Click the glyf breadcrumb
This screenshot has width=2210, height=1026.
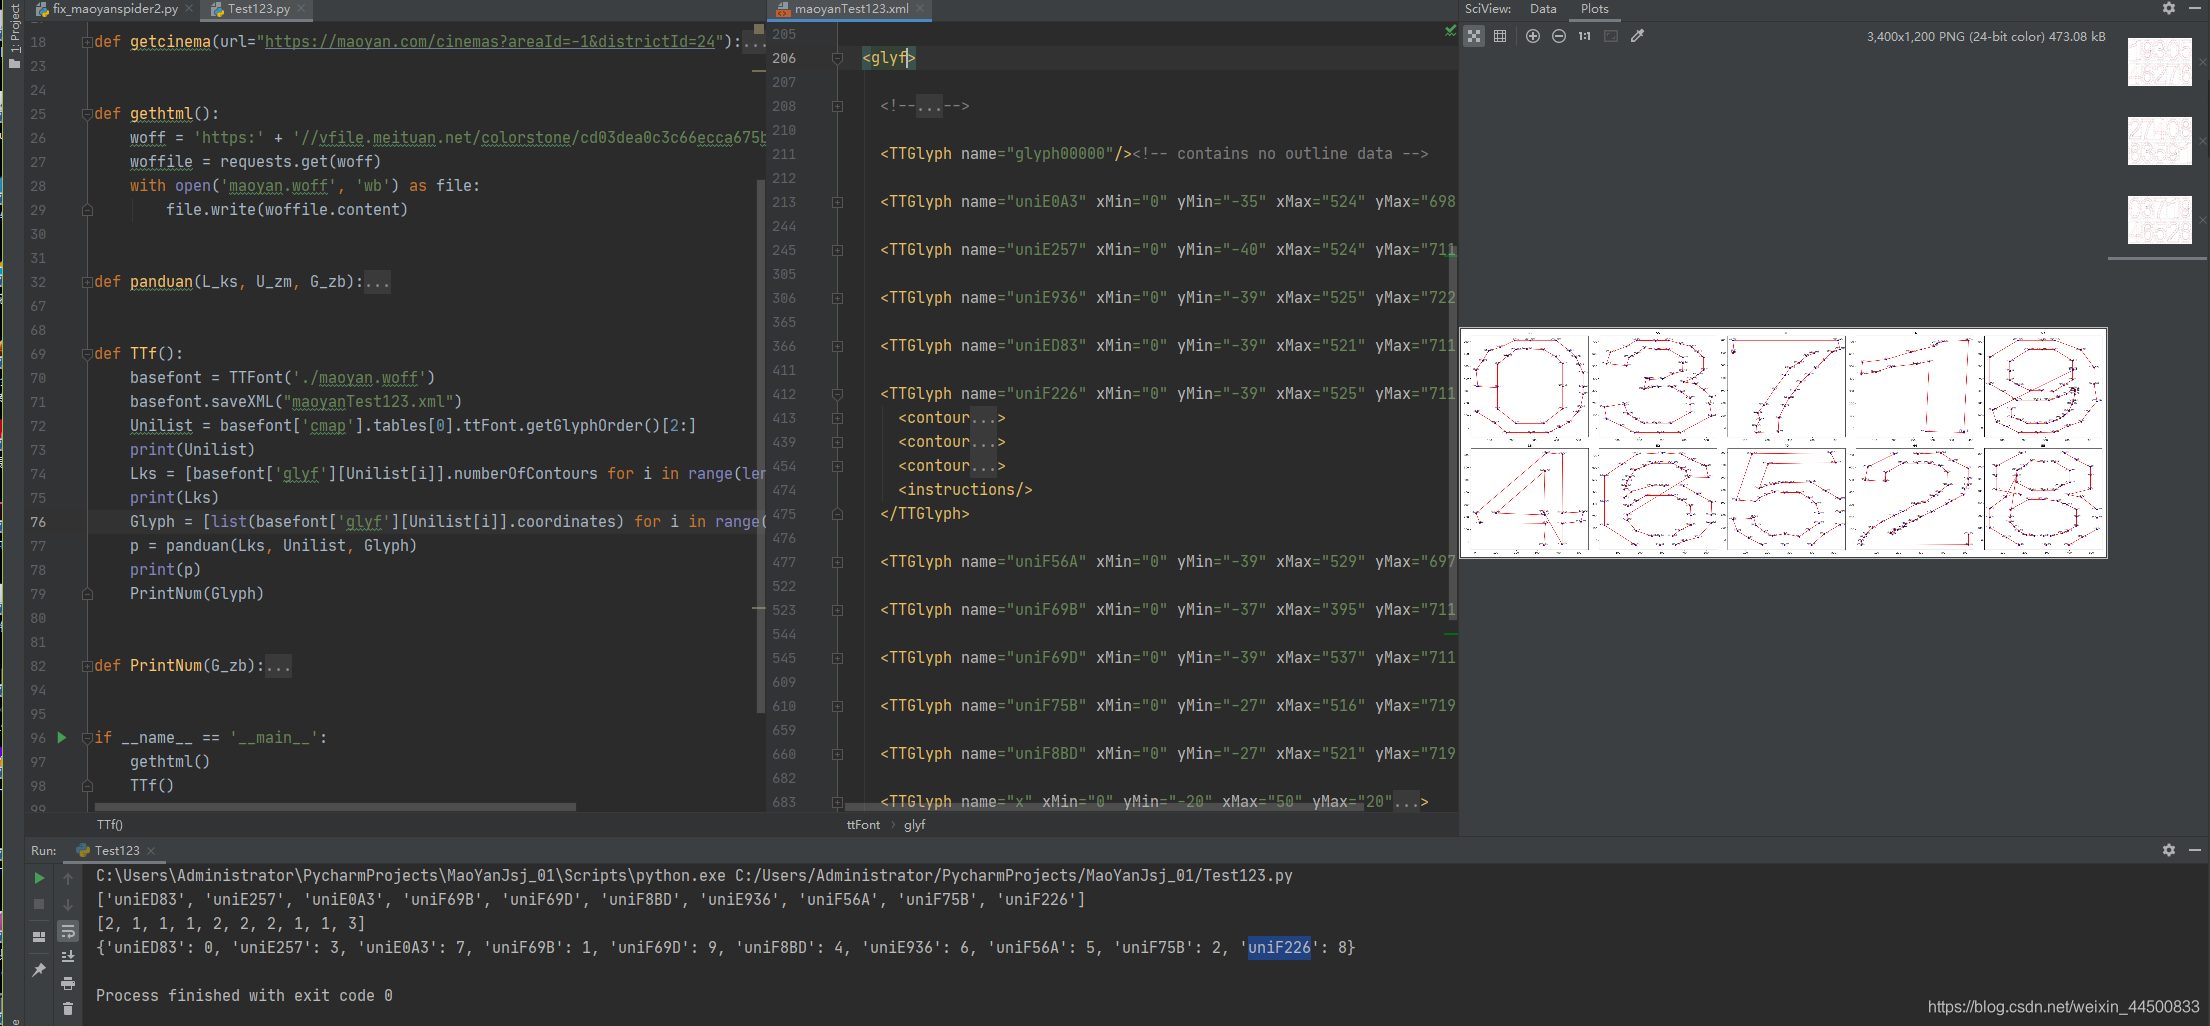coord(915,825)
